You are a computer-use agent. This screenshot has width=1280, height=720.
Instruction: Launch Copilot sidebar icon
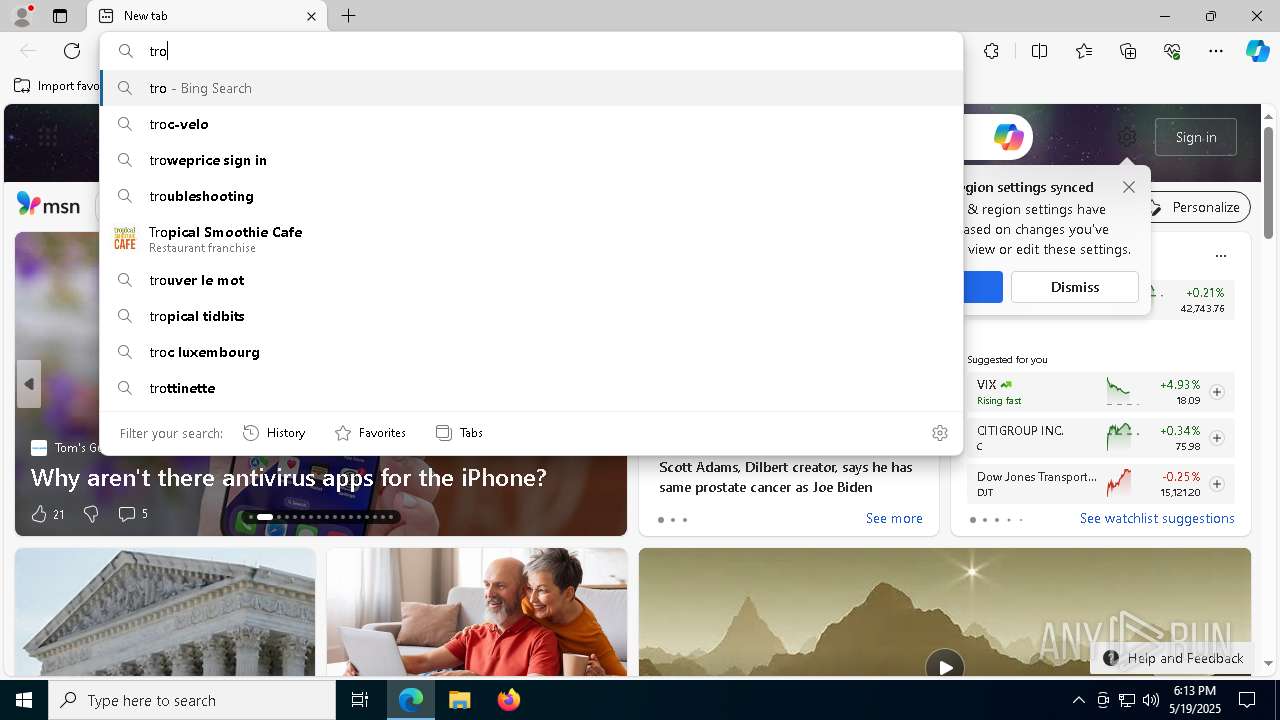[x=1257, y=51]
